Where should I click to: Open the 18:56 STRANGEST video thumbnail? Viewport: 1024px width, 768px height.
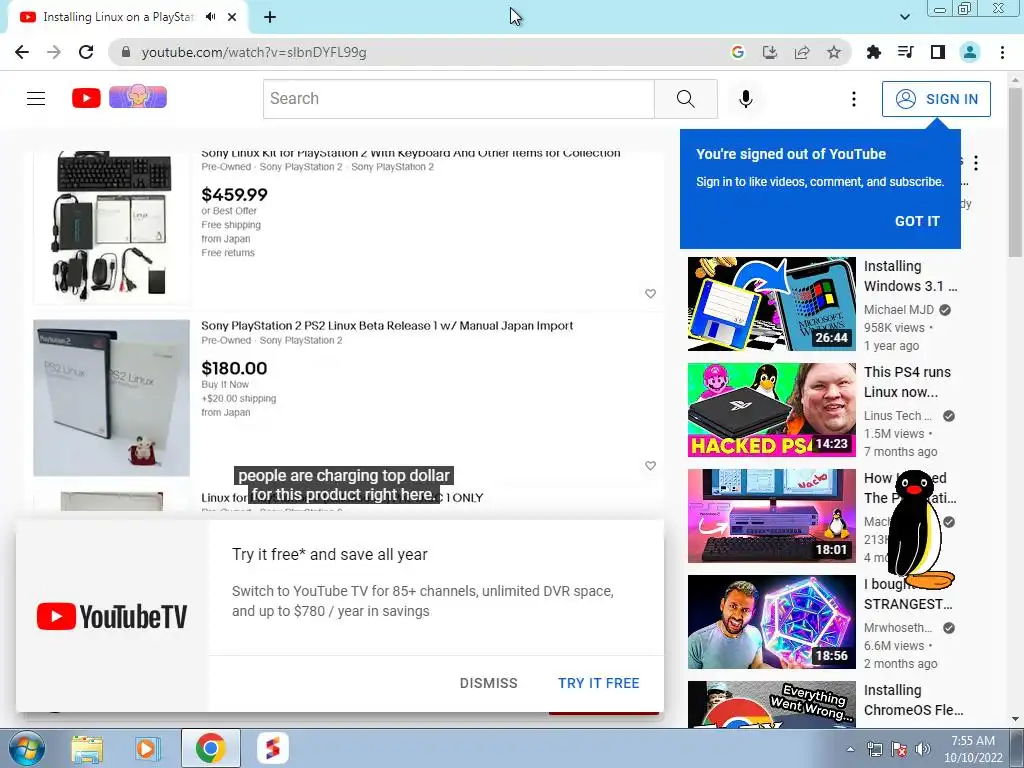coord(771,622)
